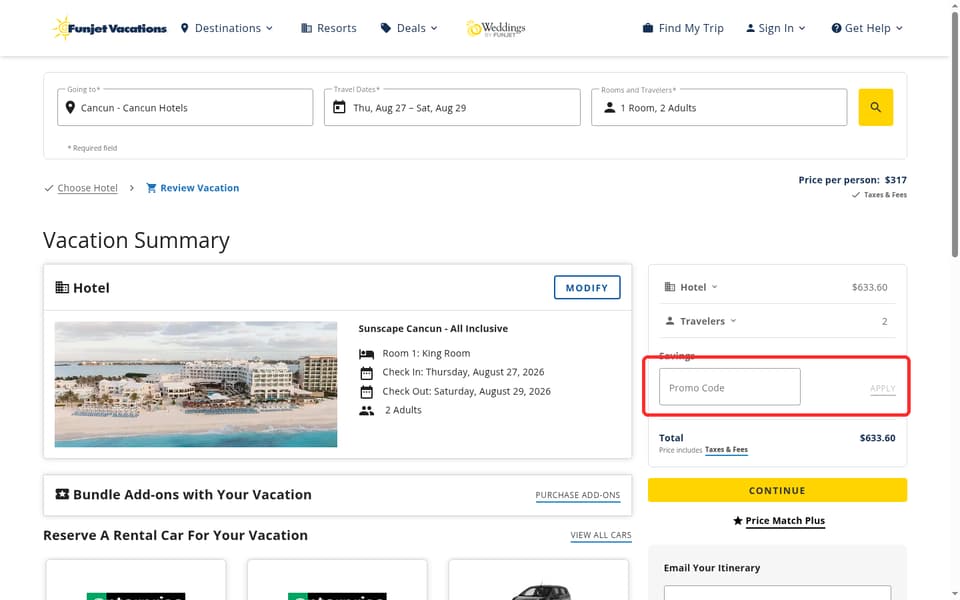Click the question mark icon beside Get Help
Image resolution: width=960 pixels, height=600 pixels.
tap(836, 28)
